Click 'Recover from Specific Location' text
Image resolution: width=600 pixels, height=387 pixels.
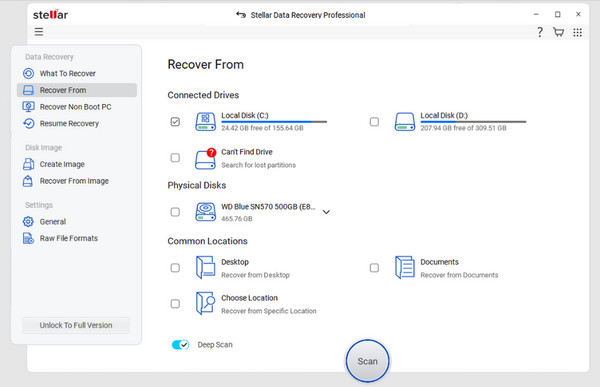[269, 311]
